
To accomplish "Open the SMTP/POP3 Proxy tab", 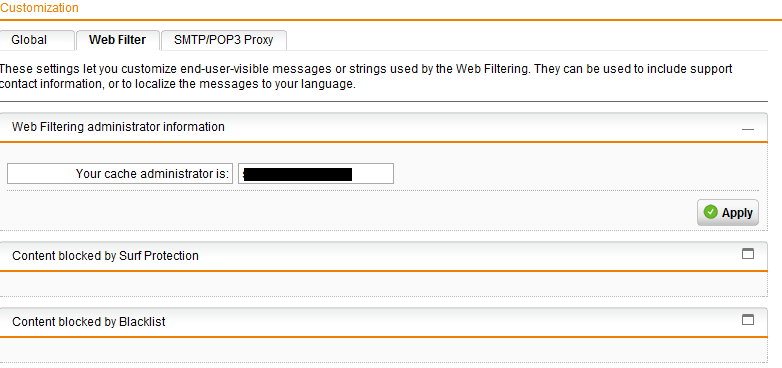I will pos(224,40).
